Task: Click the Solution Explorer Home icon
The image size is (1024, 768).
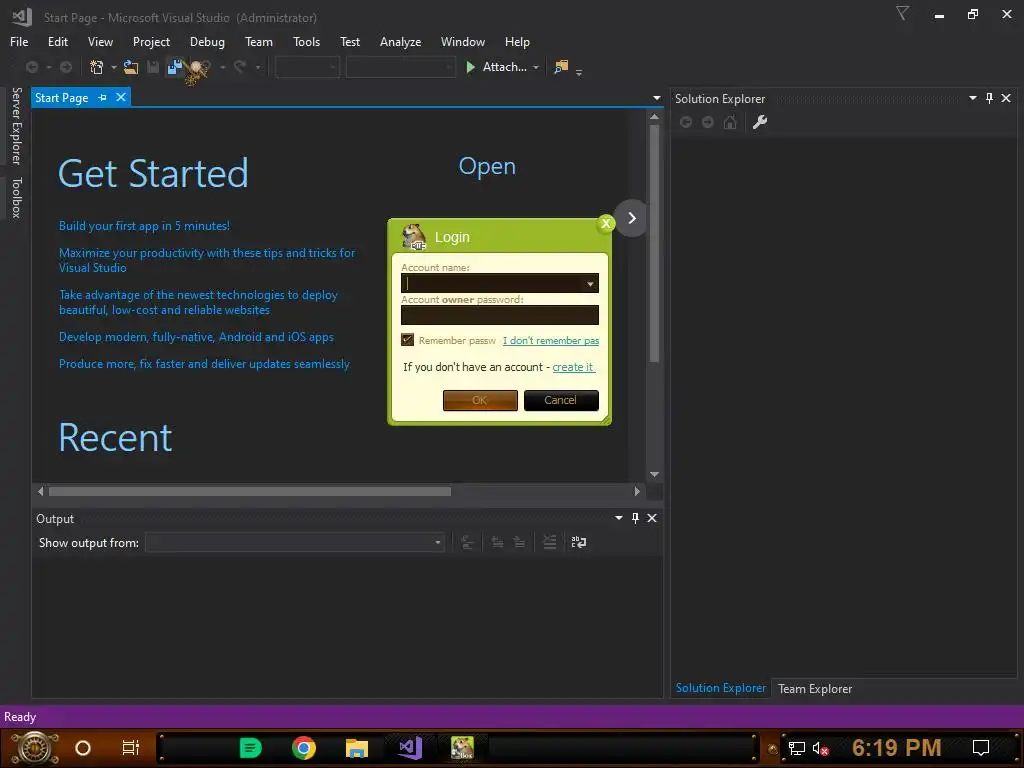Action: coord(730,122)
